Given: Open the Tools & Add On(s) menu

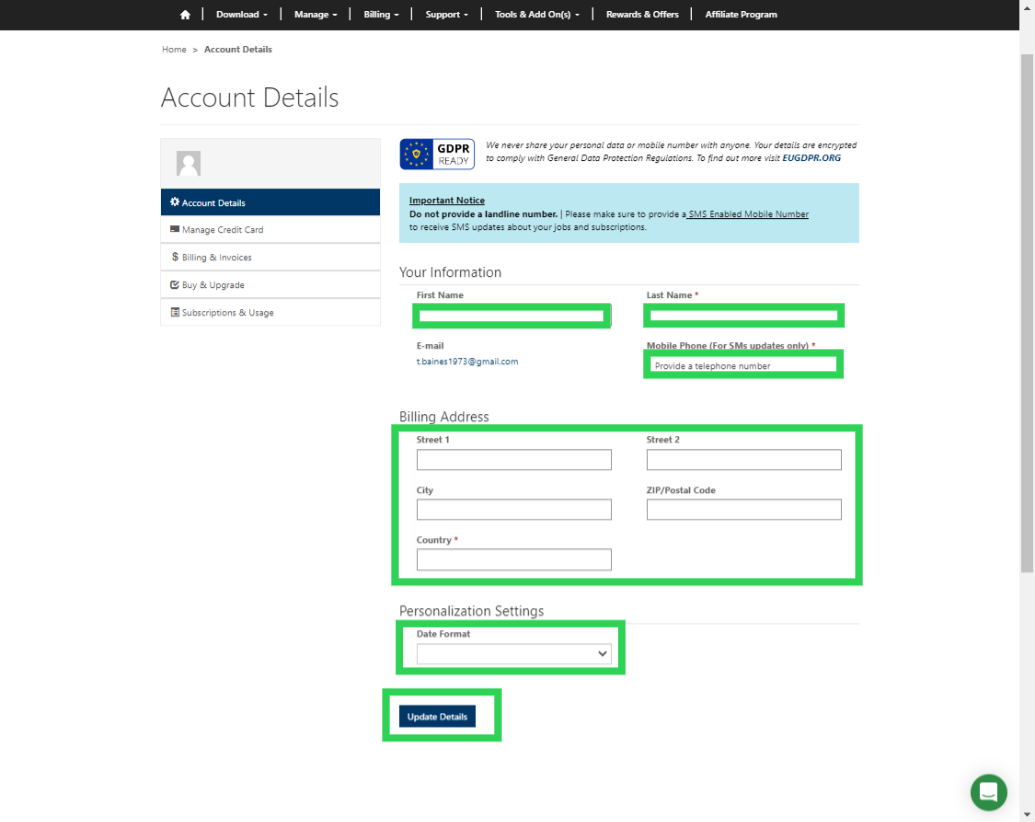Looking at the screenshot, I should (x=537, y=15).
